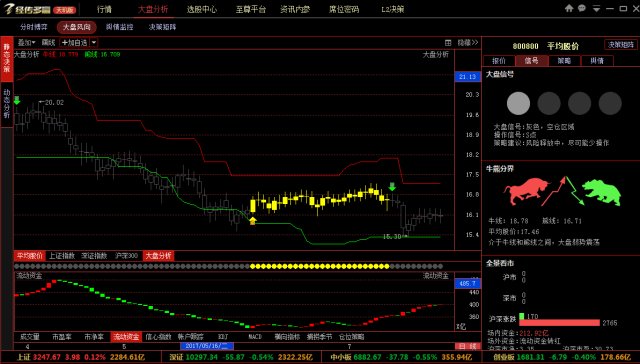Expand the 叠加 overlay dropdown
Screen dimensions: 640x364
coord(27,42)
